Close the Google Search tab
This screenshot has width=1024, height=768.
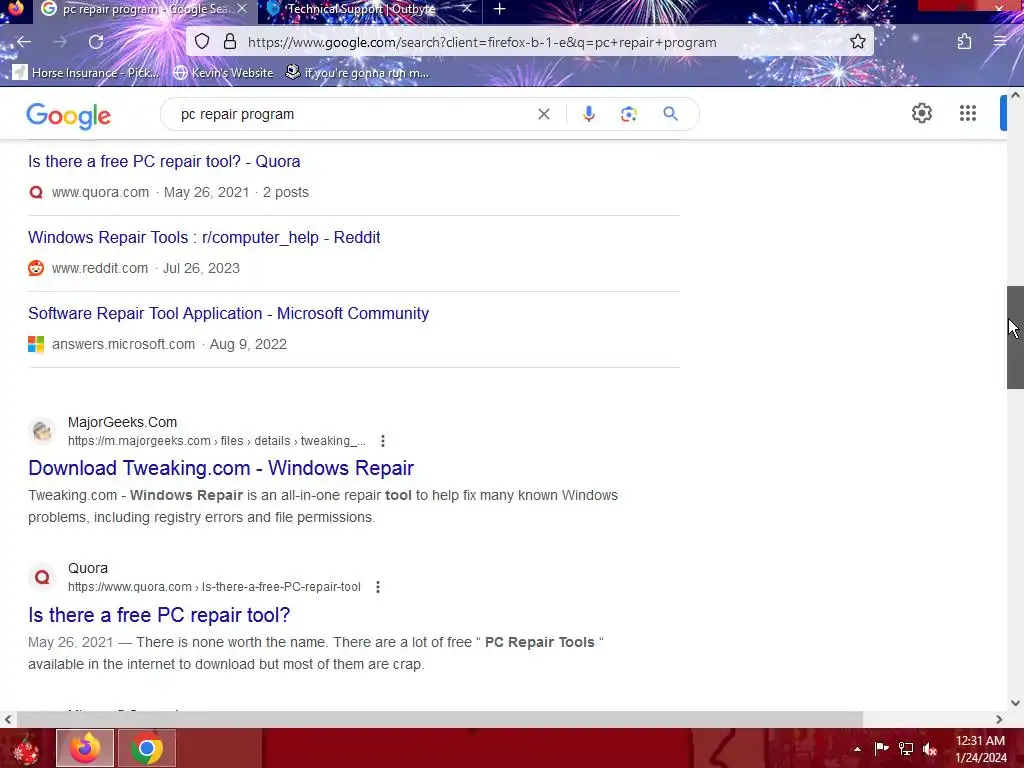(x=242, y=9)
